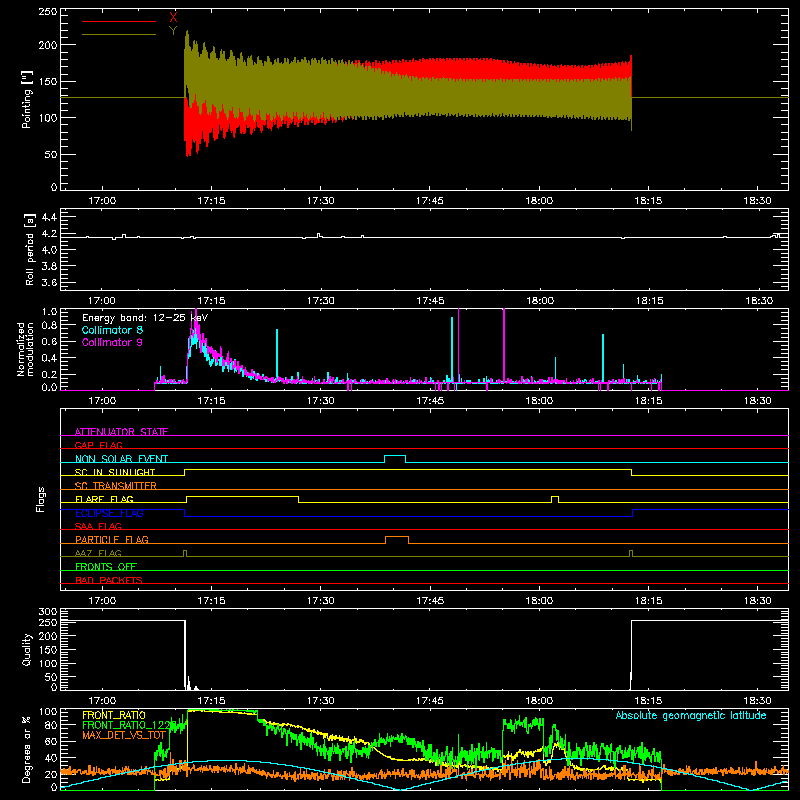Click the SC_TRANSMITTER flag label
Screen dimensions: 800x800
(116, 485)
